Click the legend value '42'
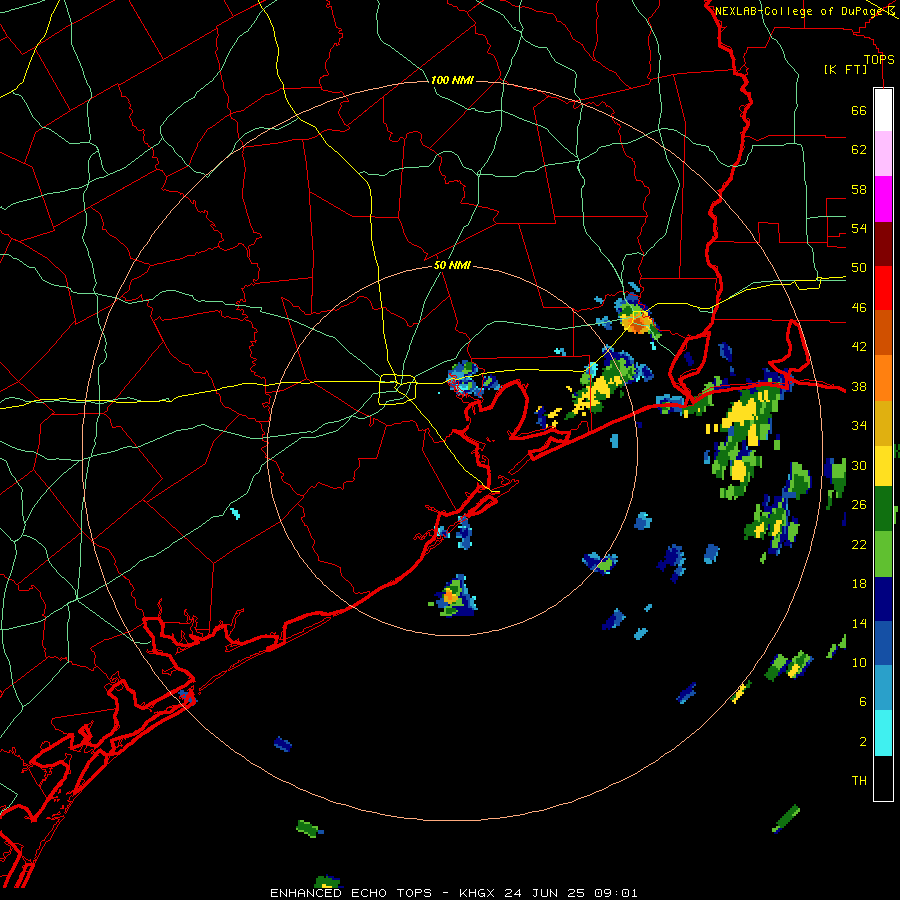 tap(859, 347)
